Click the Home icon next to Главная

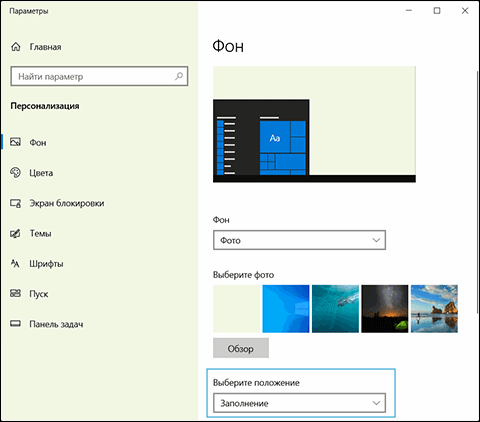coord(16,47)
